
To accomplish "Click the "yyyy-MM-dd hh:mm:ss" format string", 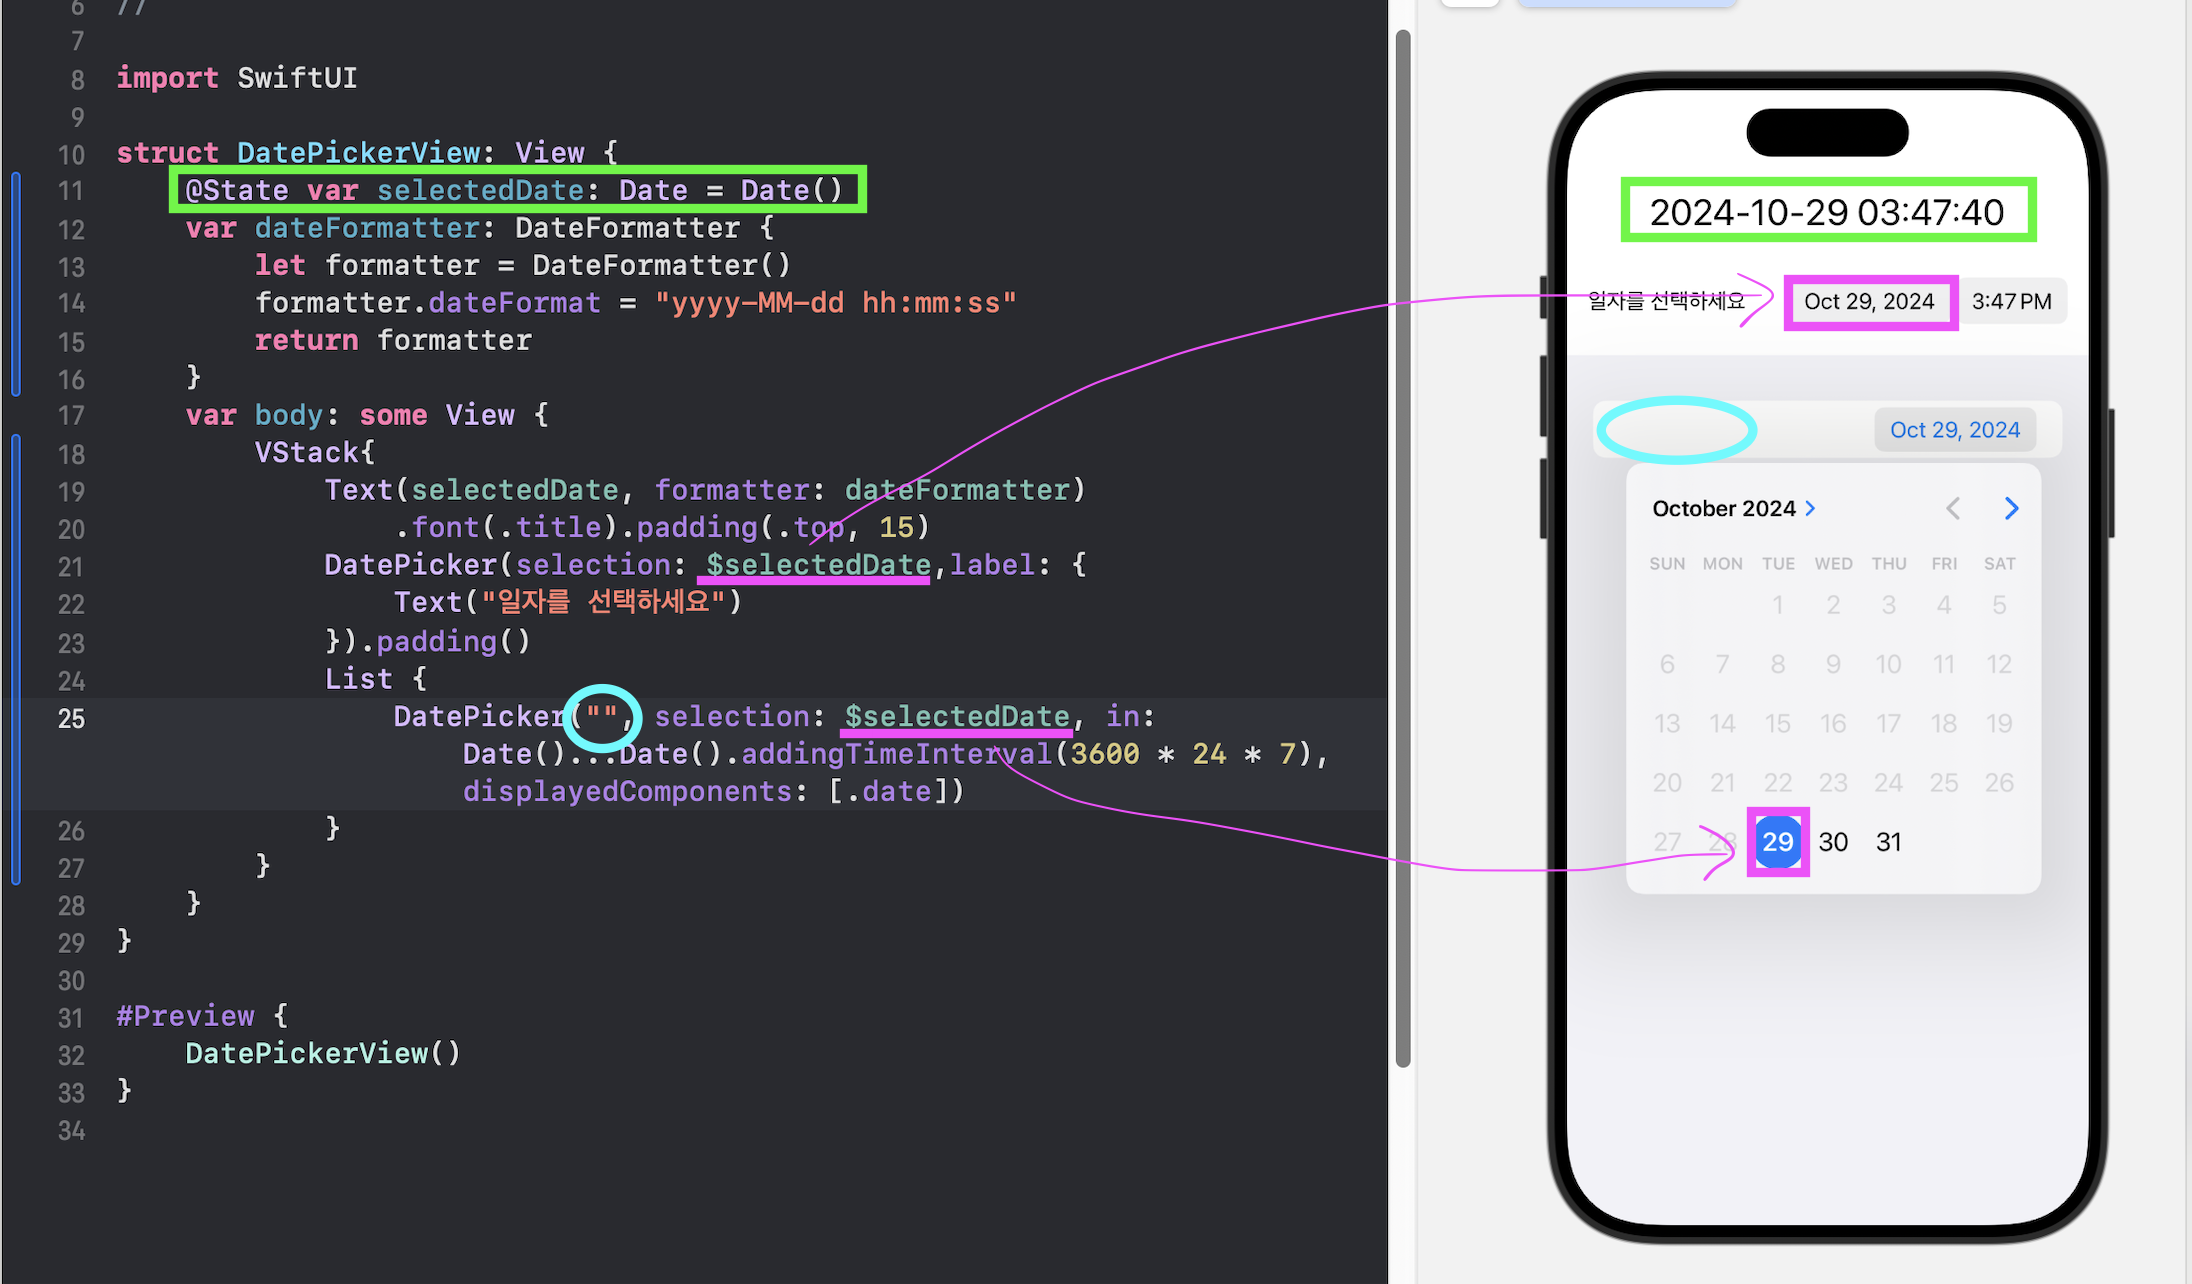I will tap(835, 303).
